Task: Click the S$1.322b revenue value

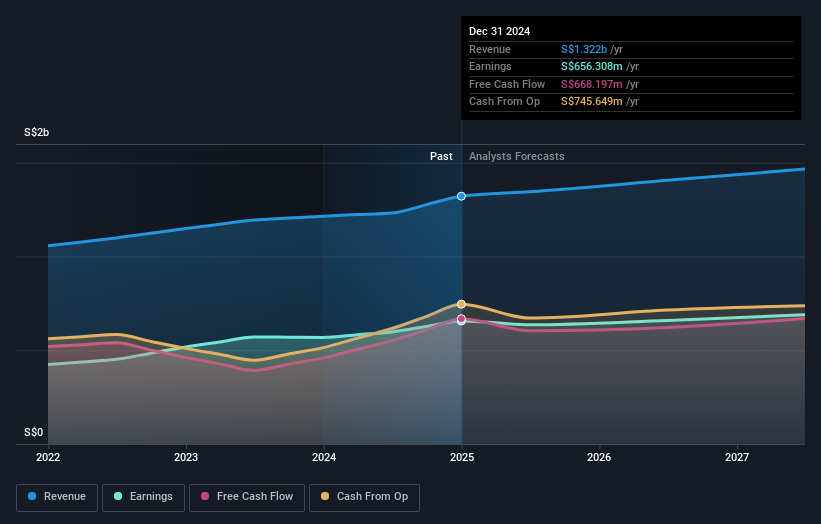Action: [584, 49]
